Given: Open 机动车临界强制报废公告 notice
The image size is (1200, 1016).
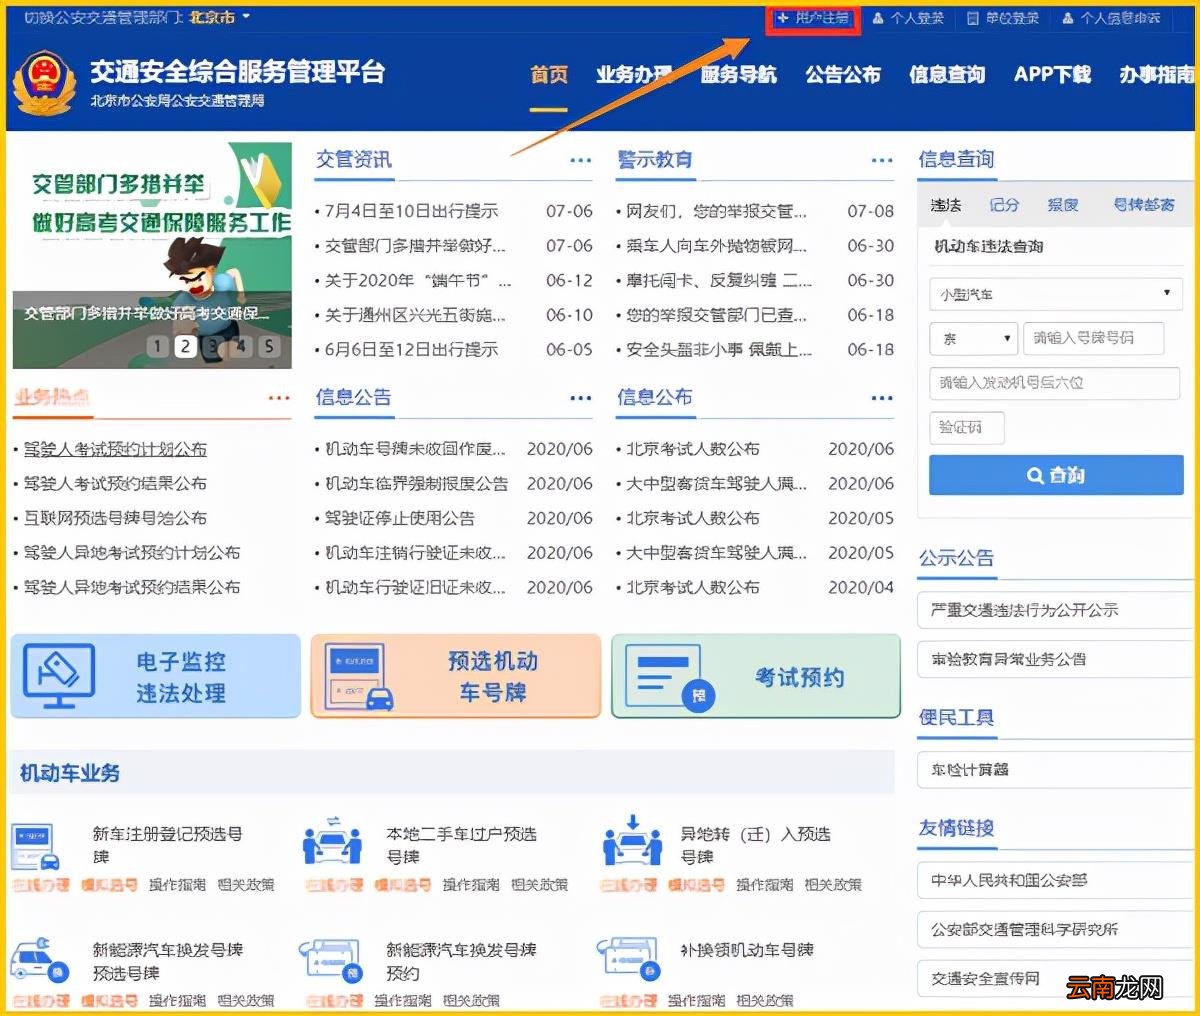Looking at the screenshot, I should tap(417, 484).
